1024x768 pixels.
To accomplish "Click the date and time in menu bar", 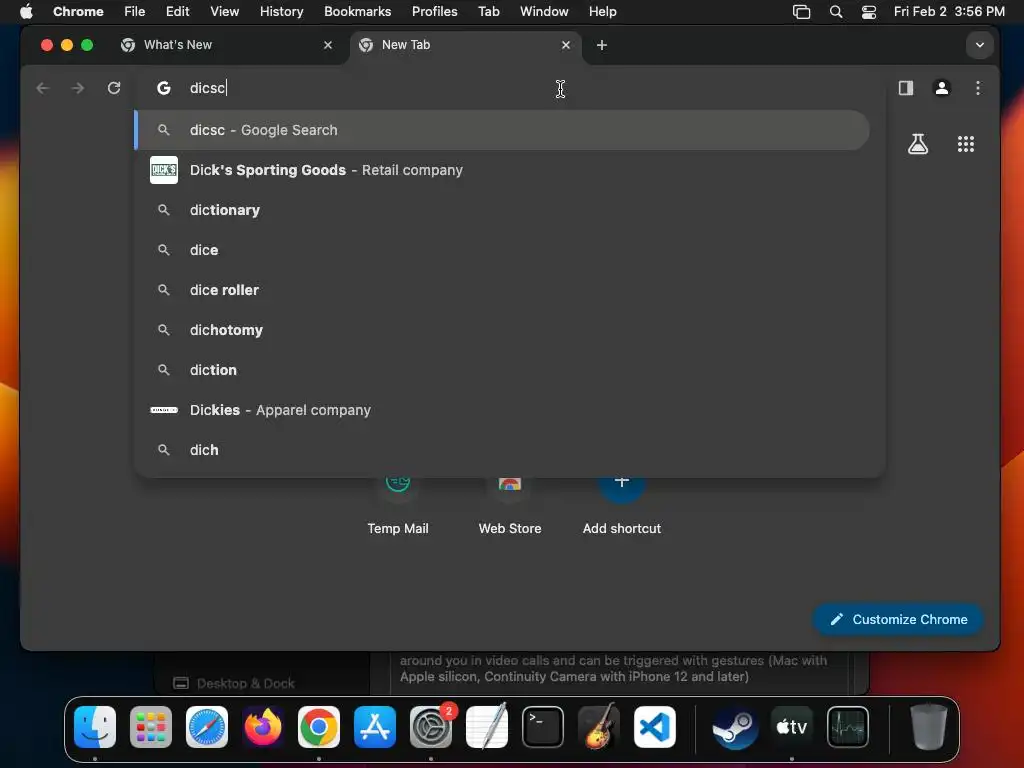I will point(949,11).
